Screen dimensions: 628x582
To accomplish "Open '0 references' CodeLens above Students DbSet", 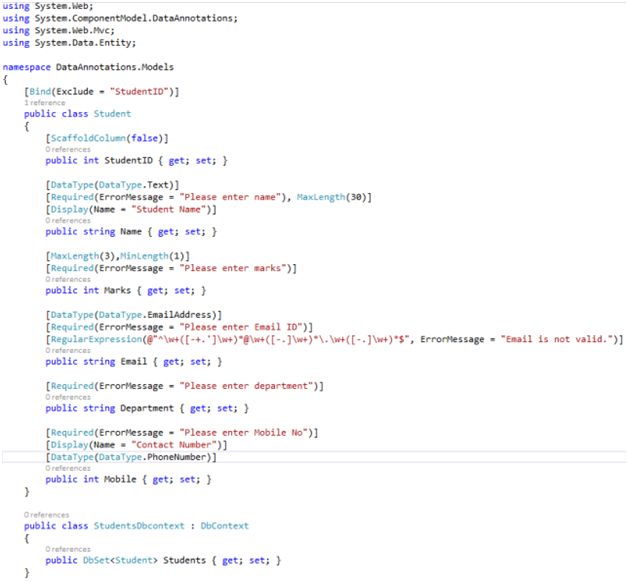I will [68, 549].
